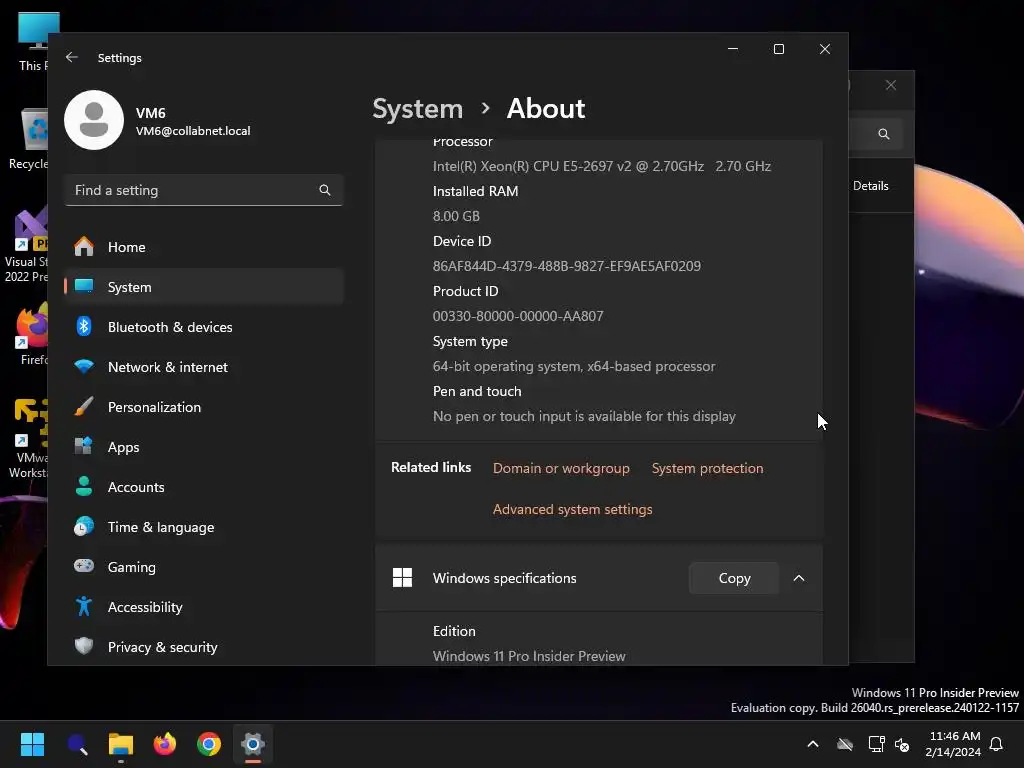1024x768 pixels.
Task: Click the search magnifier in Find a setting
Action: pyautogui.click(x=325, y=190)
